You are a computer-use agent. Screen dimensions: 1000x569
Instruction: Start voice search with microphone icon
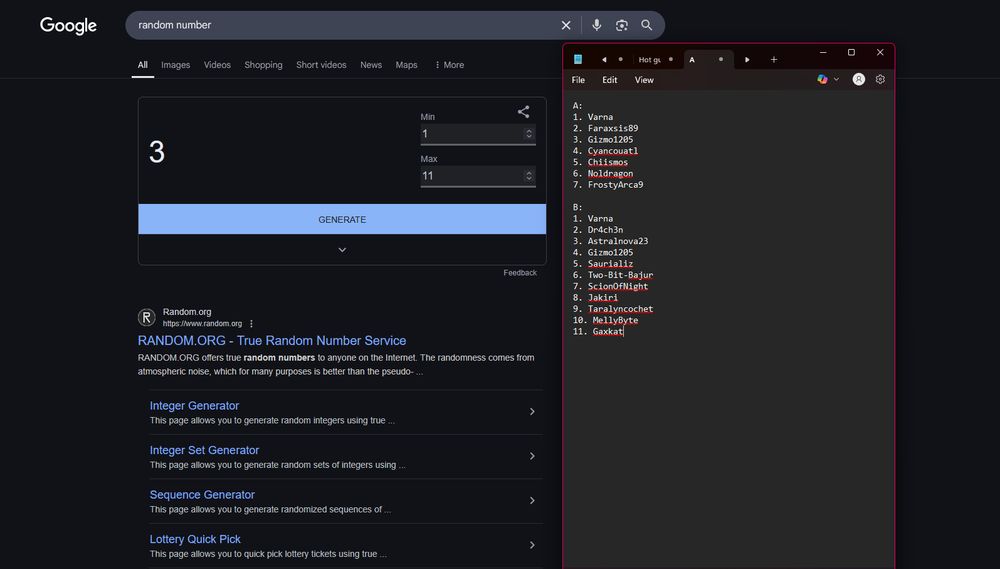click(596, 25)
